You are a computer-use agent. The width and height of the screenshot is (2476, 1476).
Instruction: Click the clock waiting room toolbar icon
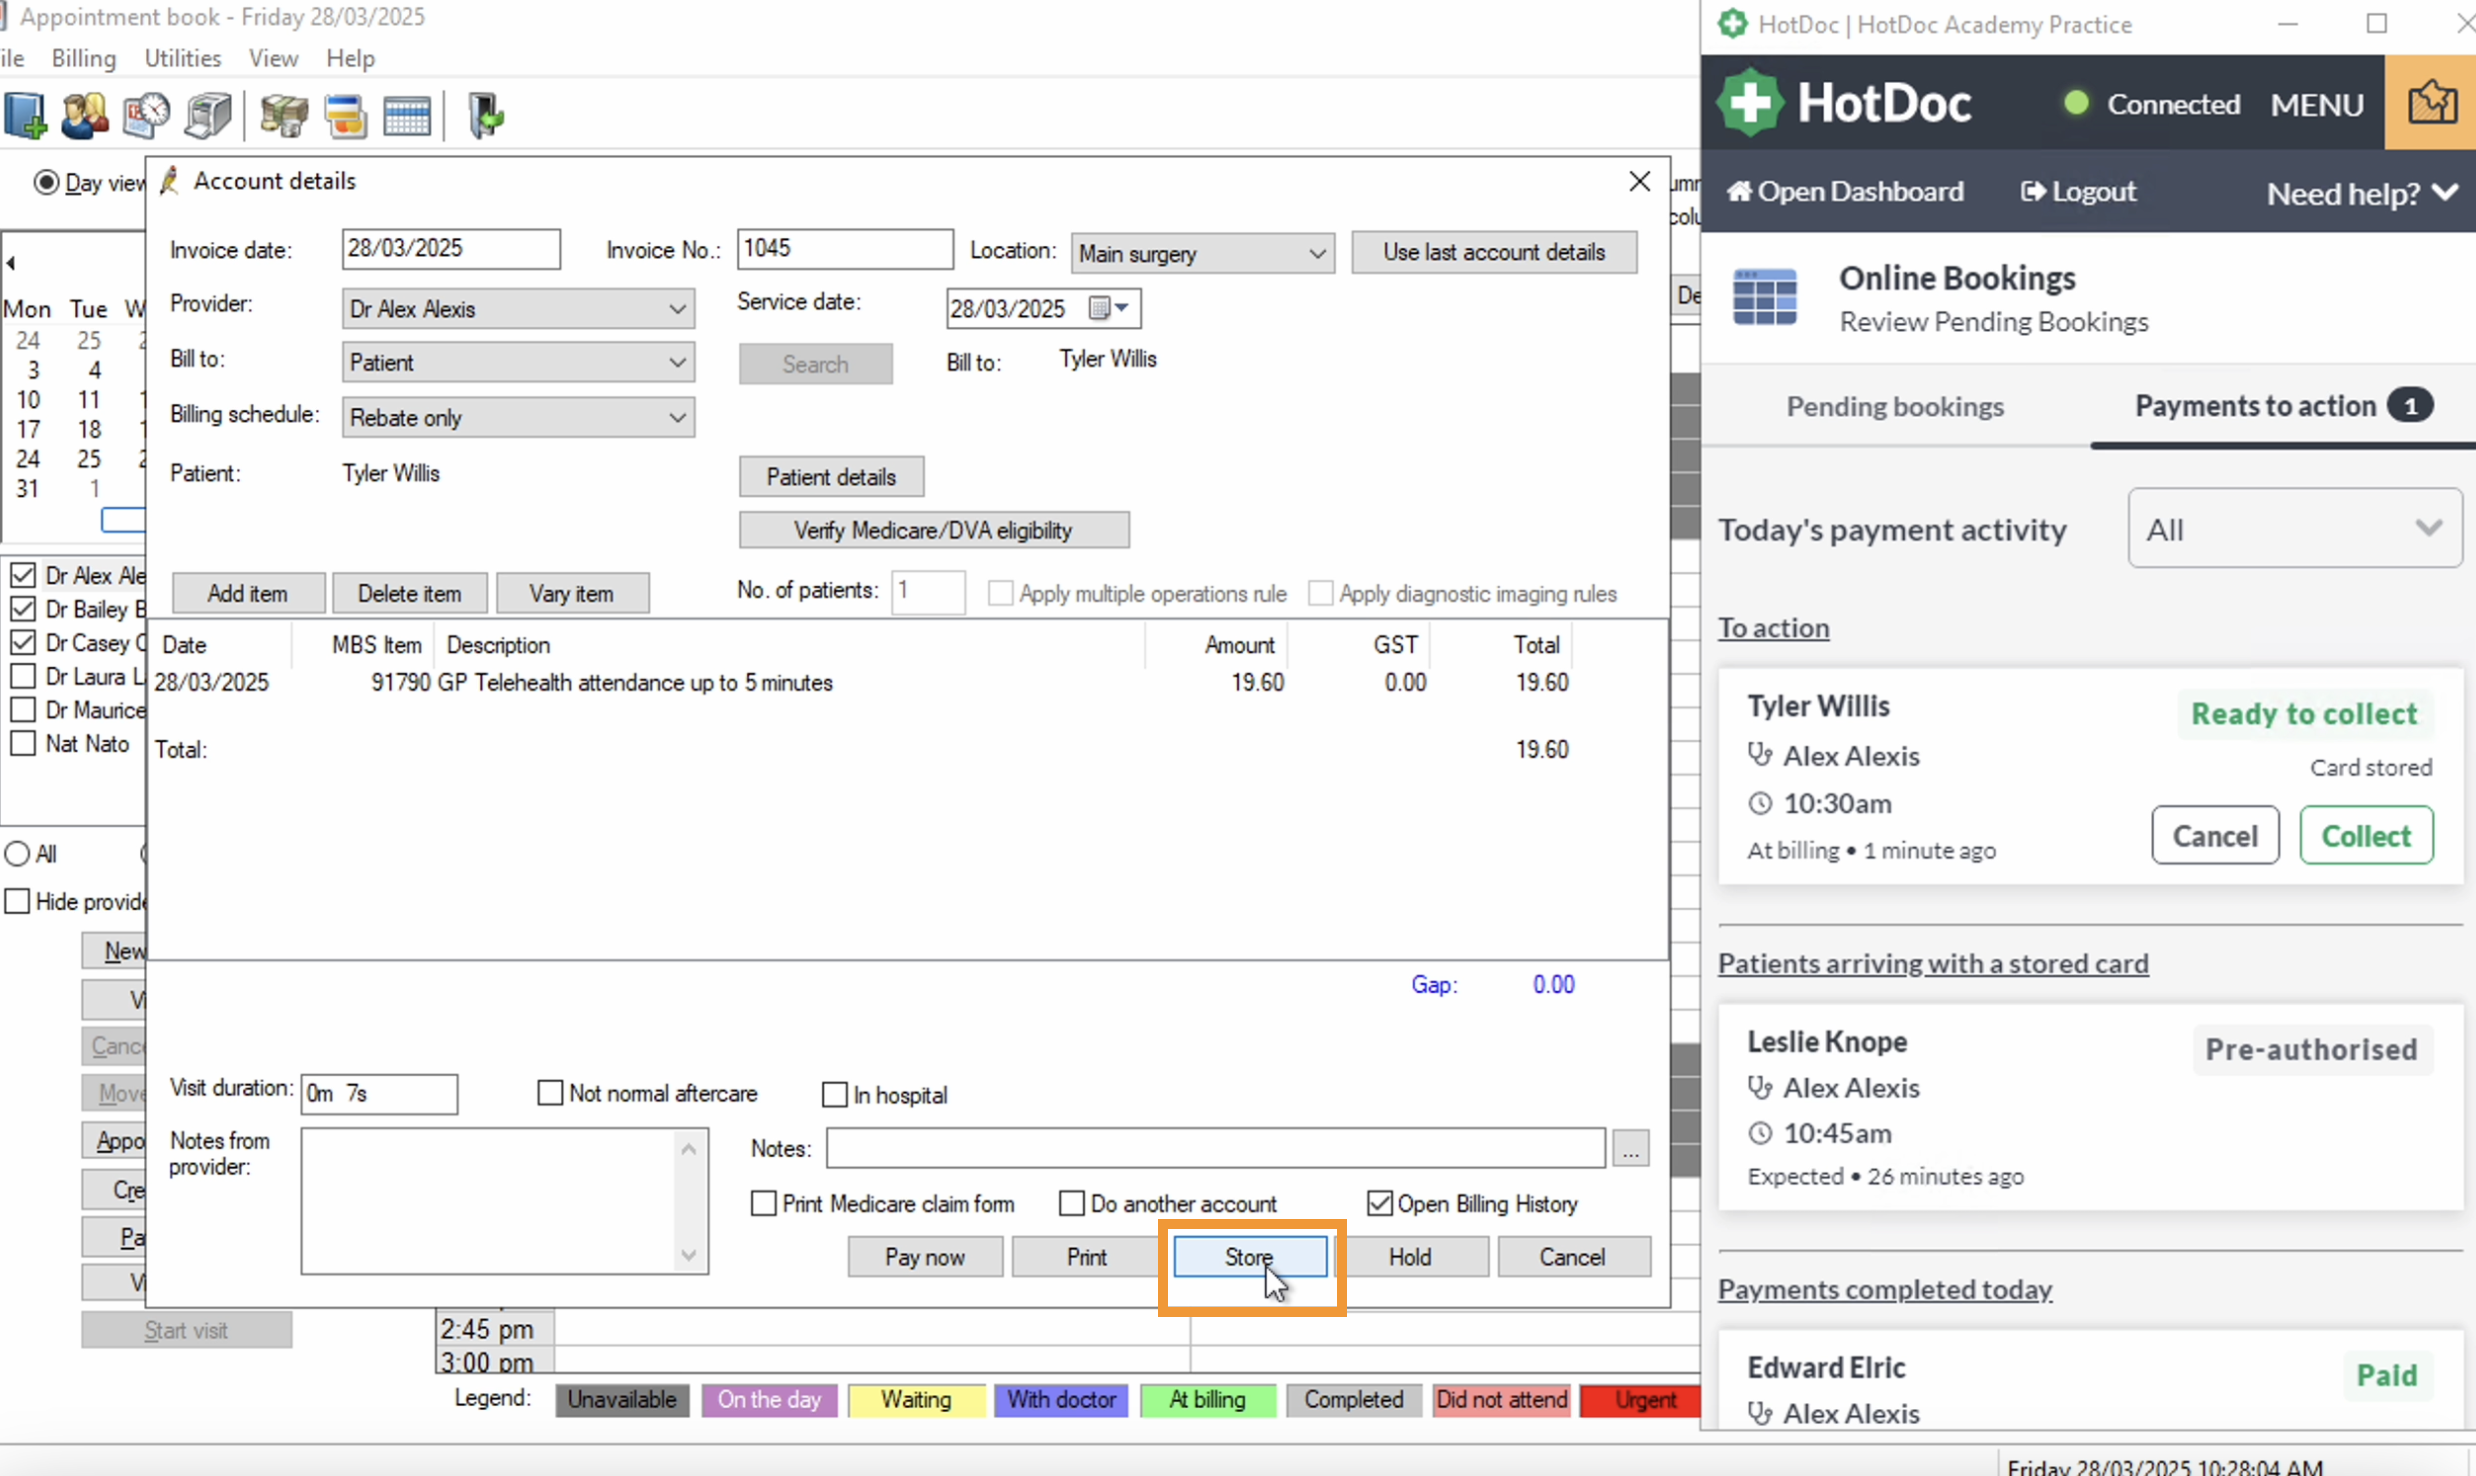coord(147,116)
